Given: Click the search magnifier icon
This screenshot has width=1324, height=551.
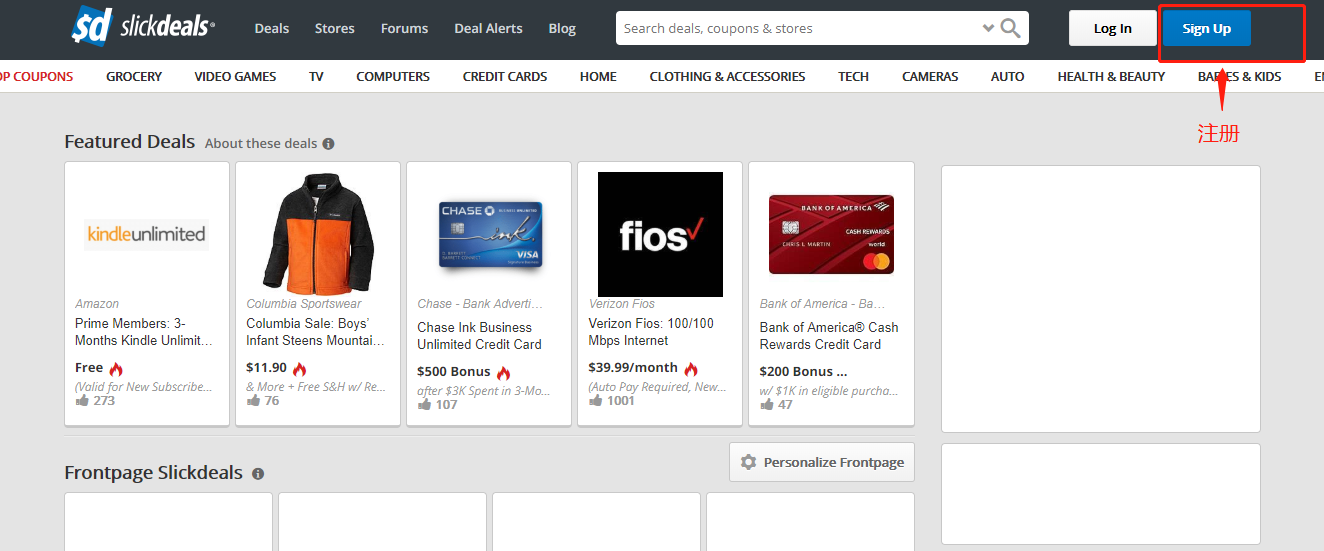Looking at the screenshot, I should pos(1010,28).
